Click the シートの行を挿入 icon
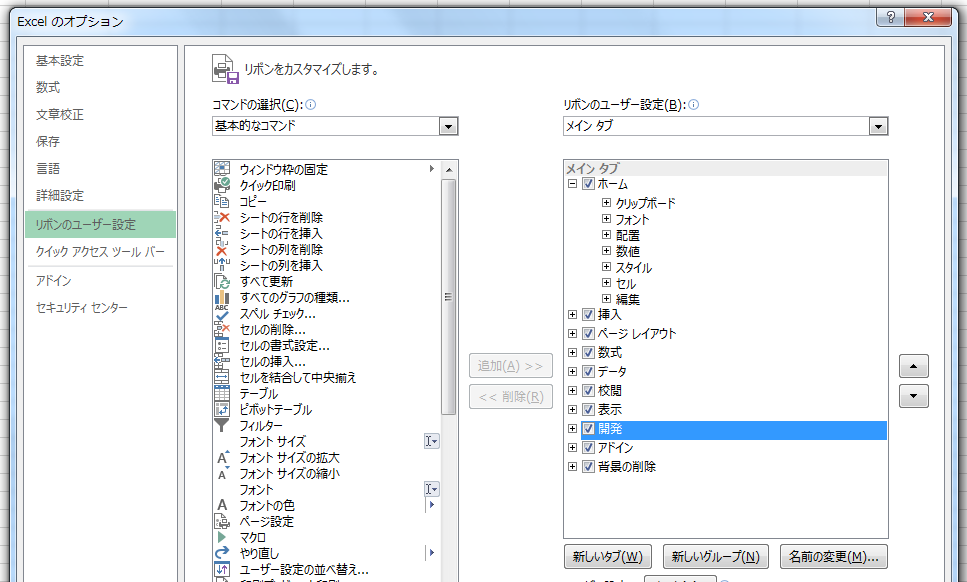The height and width of the screenshot is (582, 967). click(222, 233)
